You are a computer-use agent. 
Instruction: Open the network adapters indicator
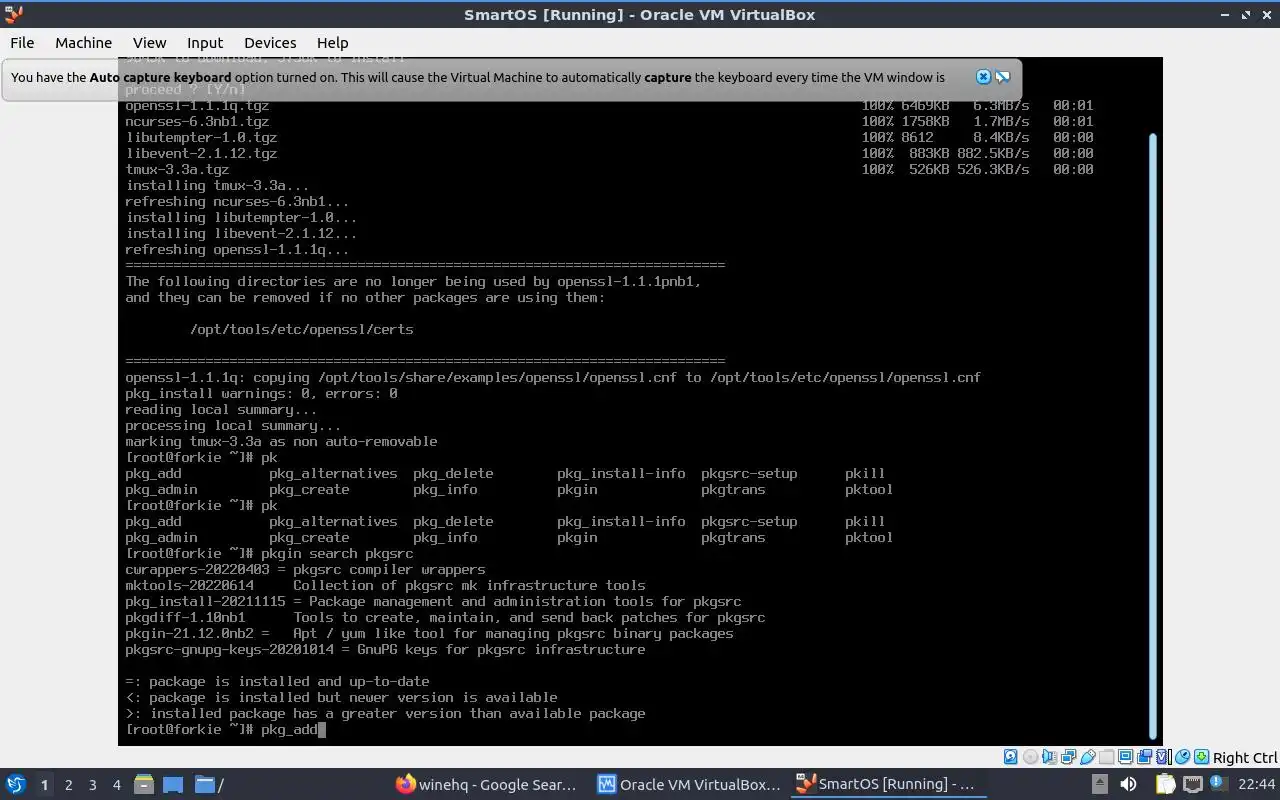pyautogui.click(x=1069, y=757)
